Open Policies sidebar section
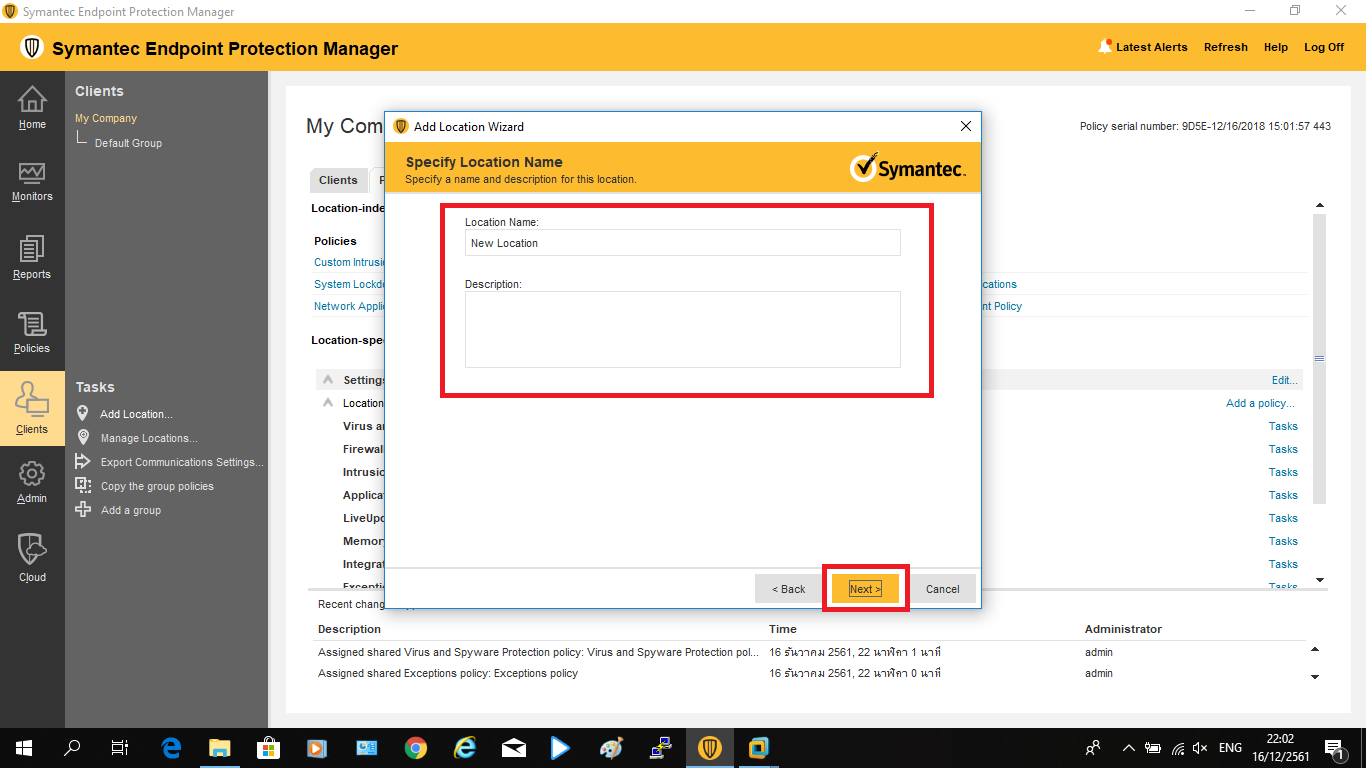1366x768 pixels. 32,332
